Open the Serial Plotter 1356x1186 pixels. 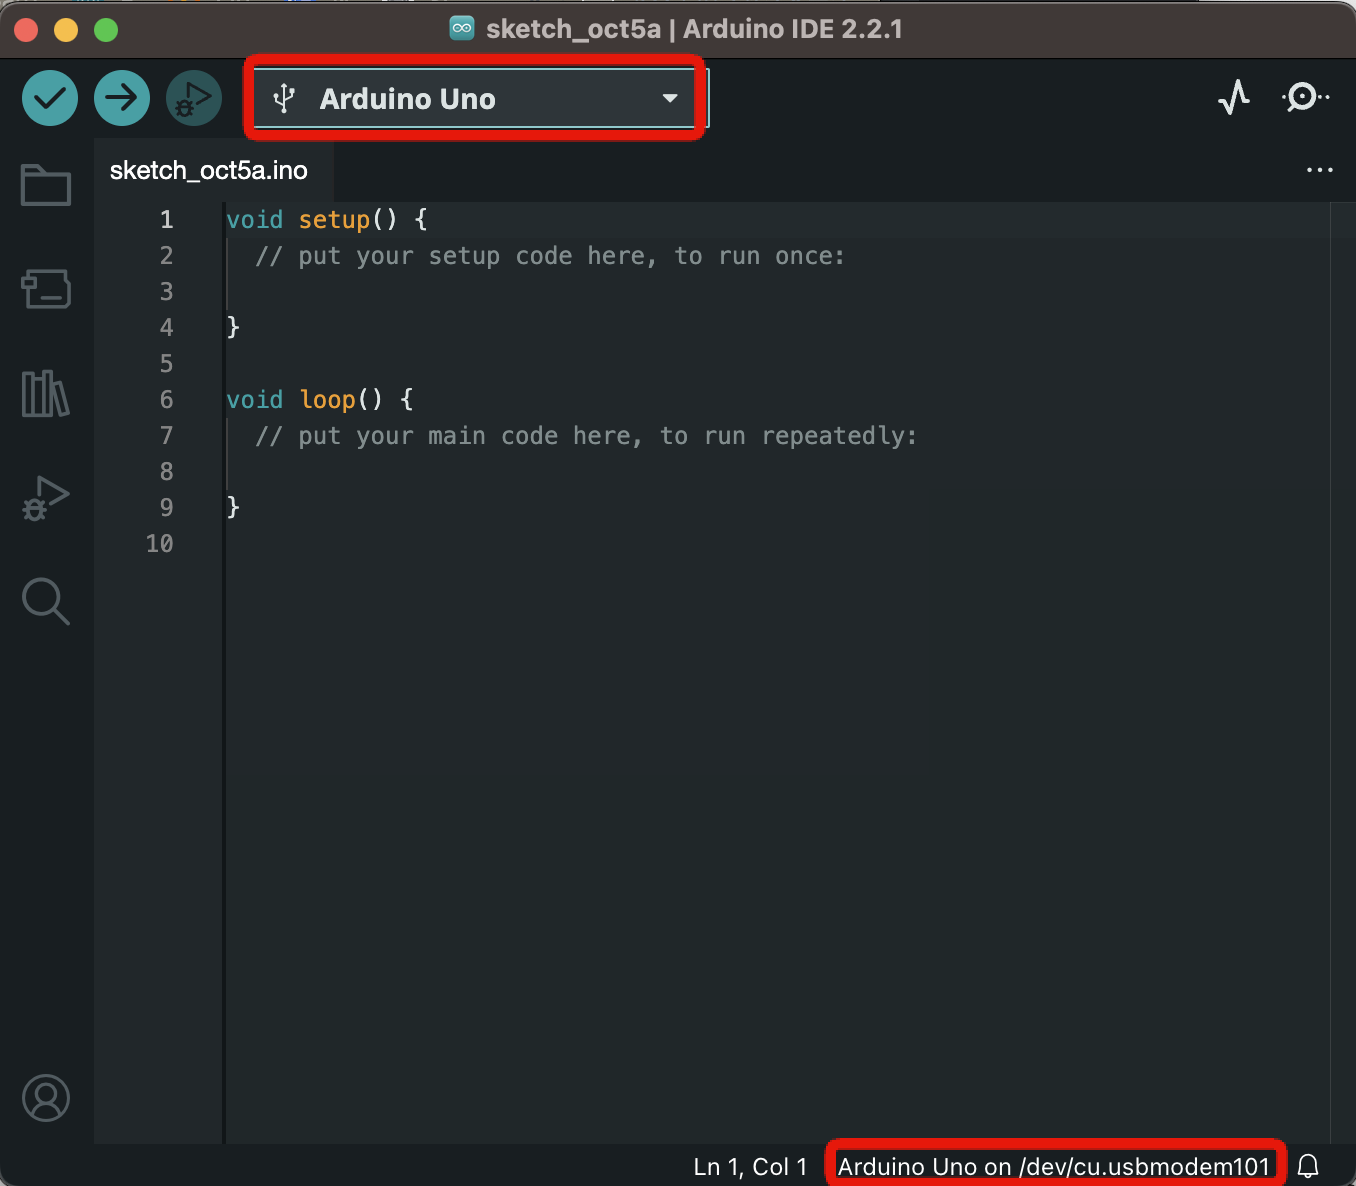pos(1235,98)
